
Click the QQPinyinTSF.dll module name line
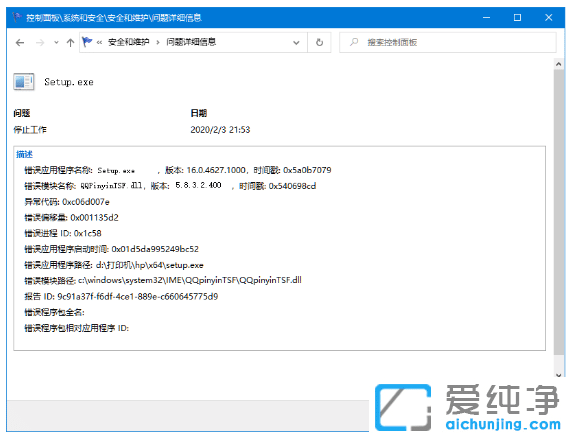(170, 186)
